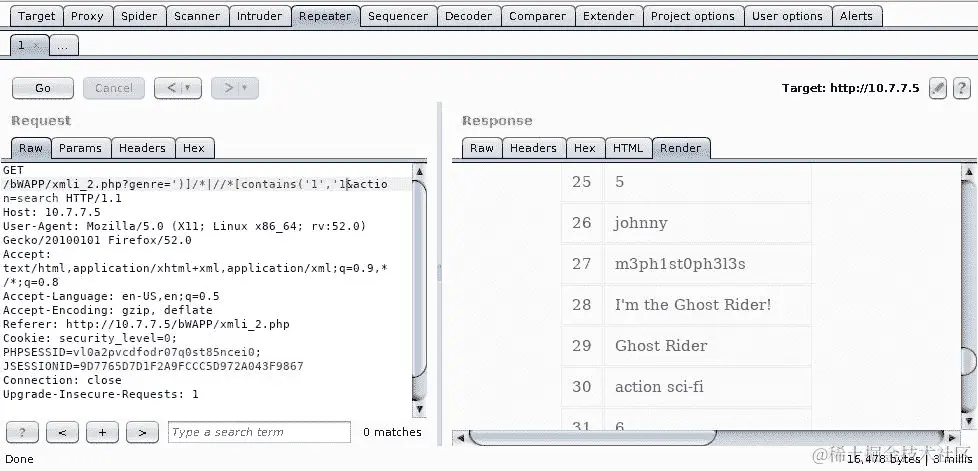View the Alerts tab

[856, 16]
